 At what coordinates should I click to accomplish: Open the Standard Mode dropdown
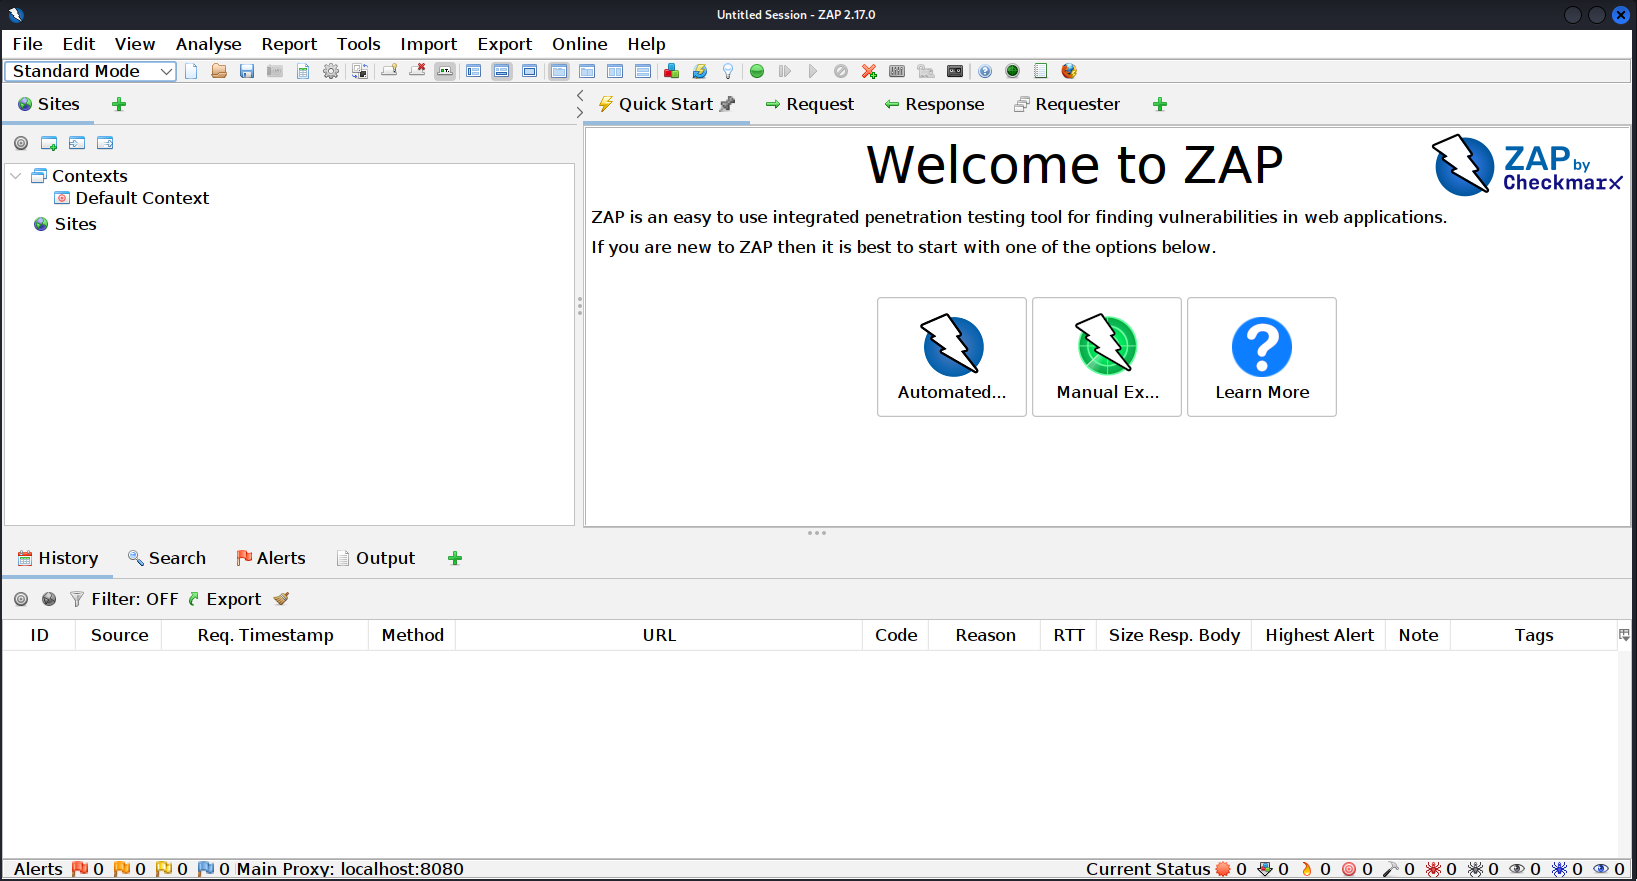tap(90, 71)
